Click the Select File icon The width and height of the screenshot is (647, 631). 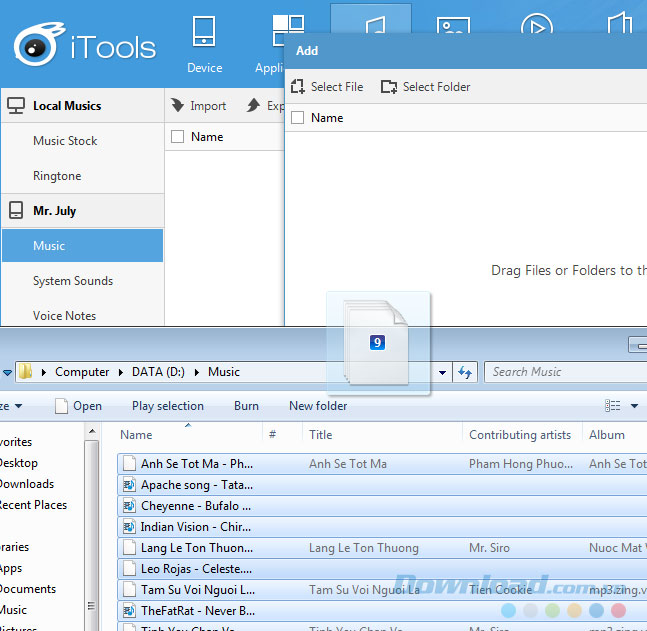coord(297,87)
